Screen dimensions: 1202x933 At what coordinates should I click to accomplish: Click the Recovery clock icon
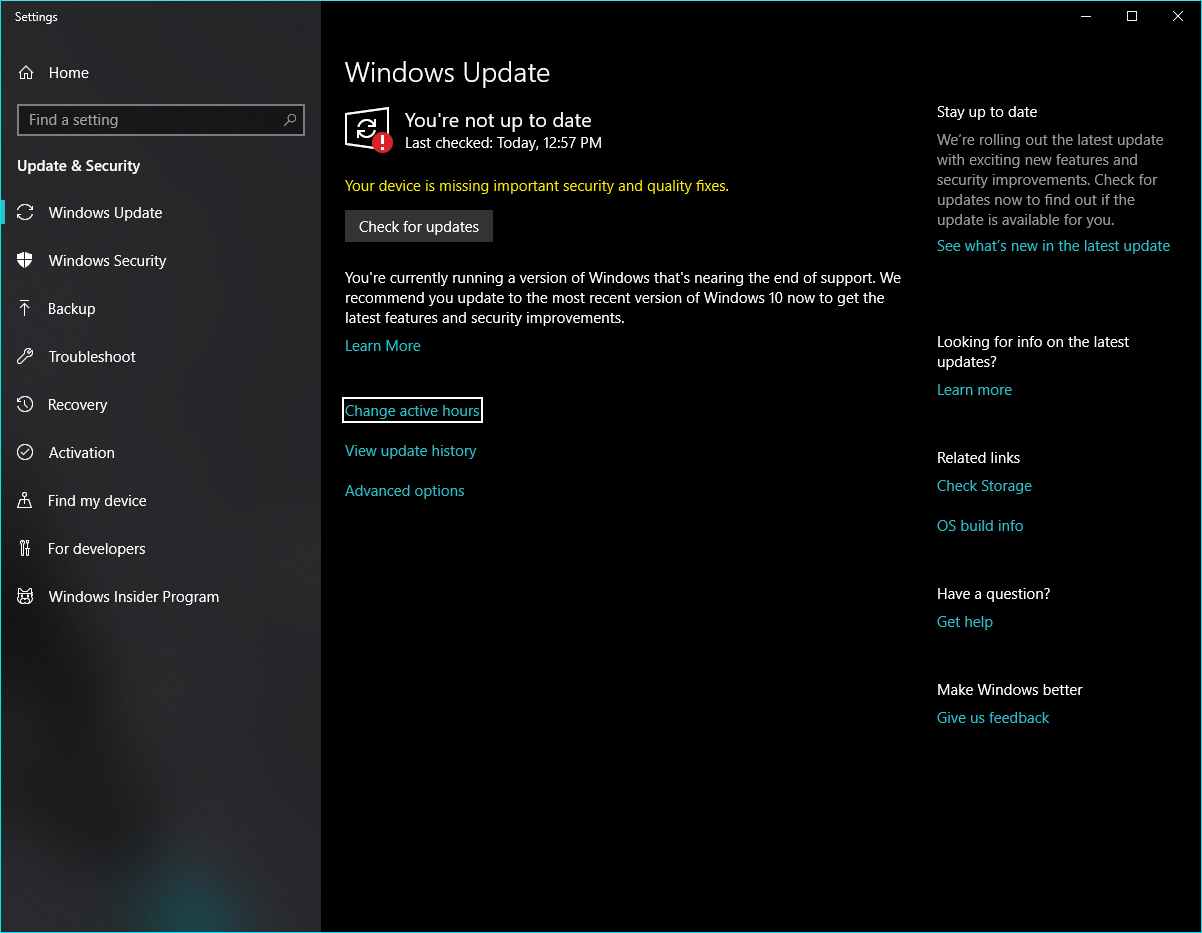pos(26,405)
